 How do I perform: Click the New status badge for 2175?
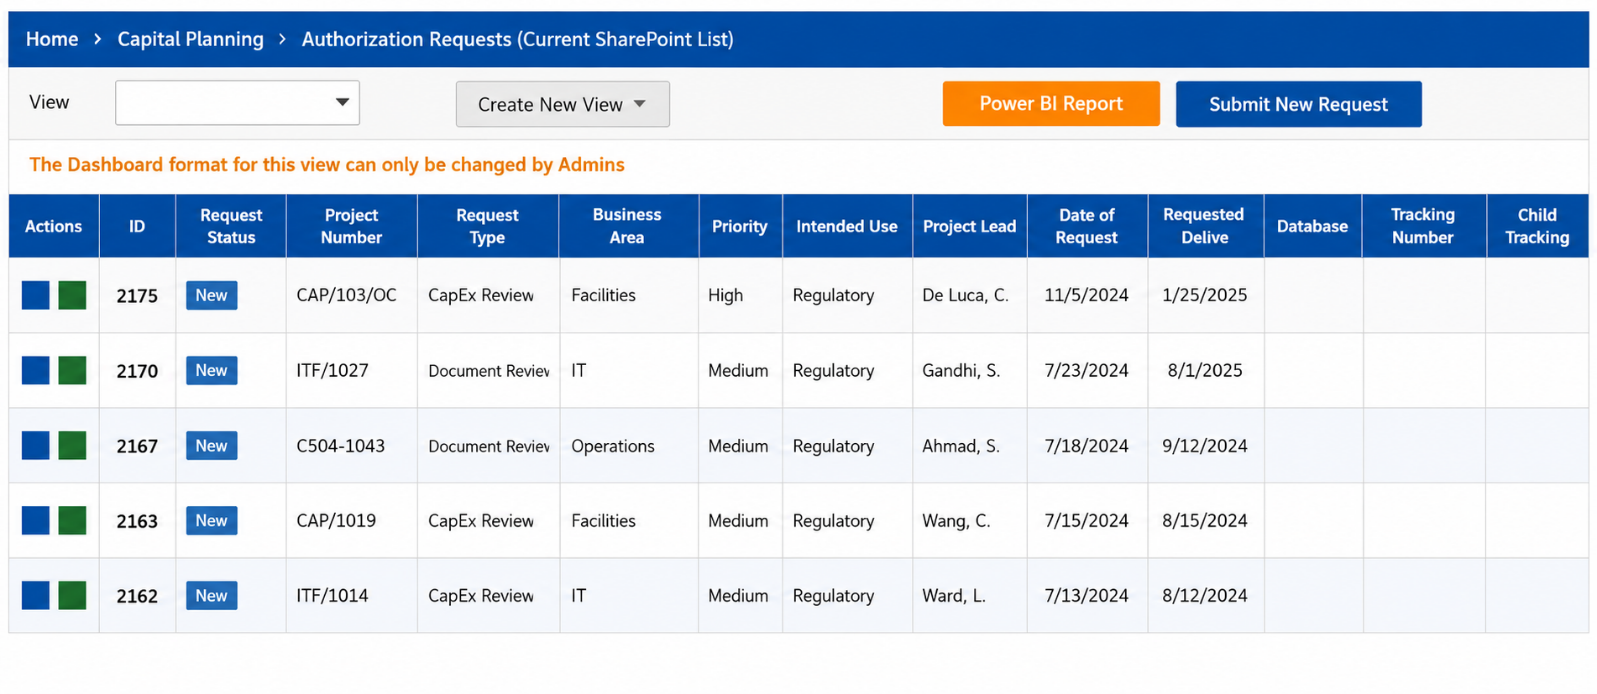tap(211, 295)
